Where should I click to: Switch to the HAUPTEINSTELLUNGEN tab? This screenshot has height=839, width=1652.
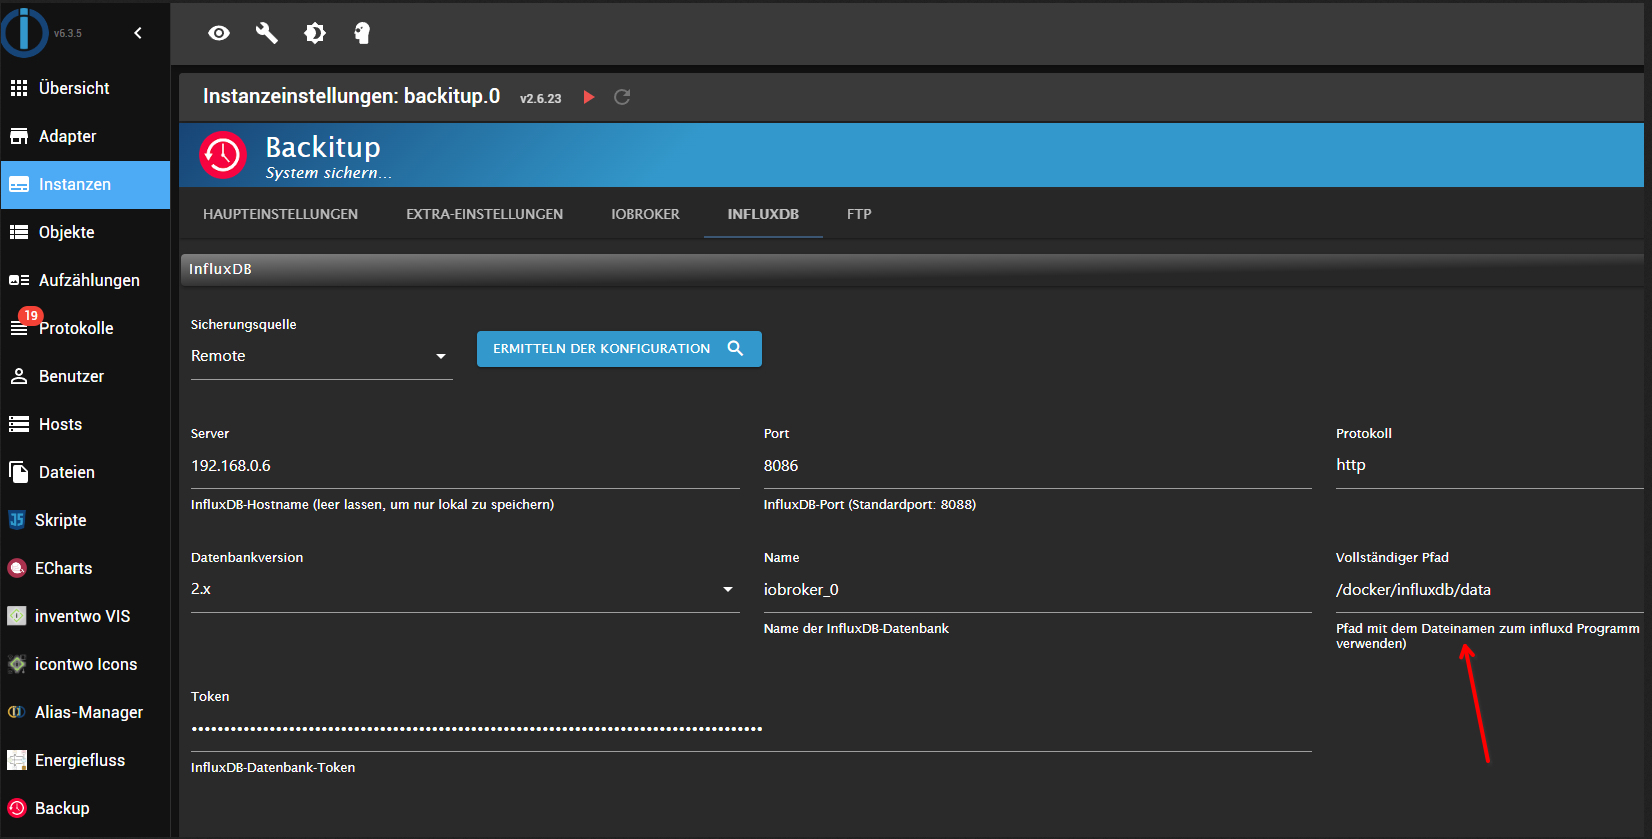pyautogui.click(x=280, y=214)
